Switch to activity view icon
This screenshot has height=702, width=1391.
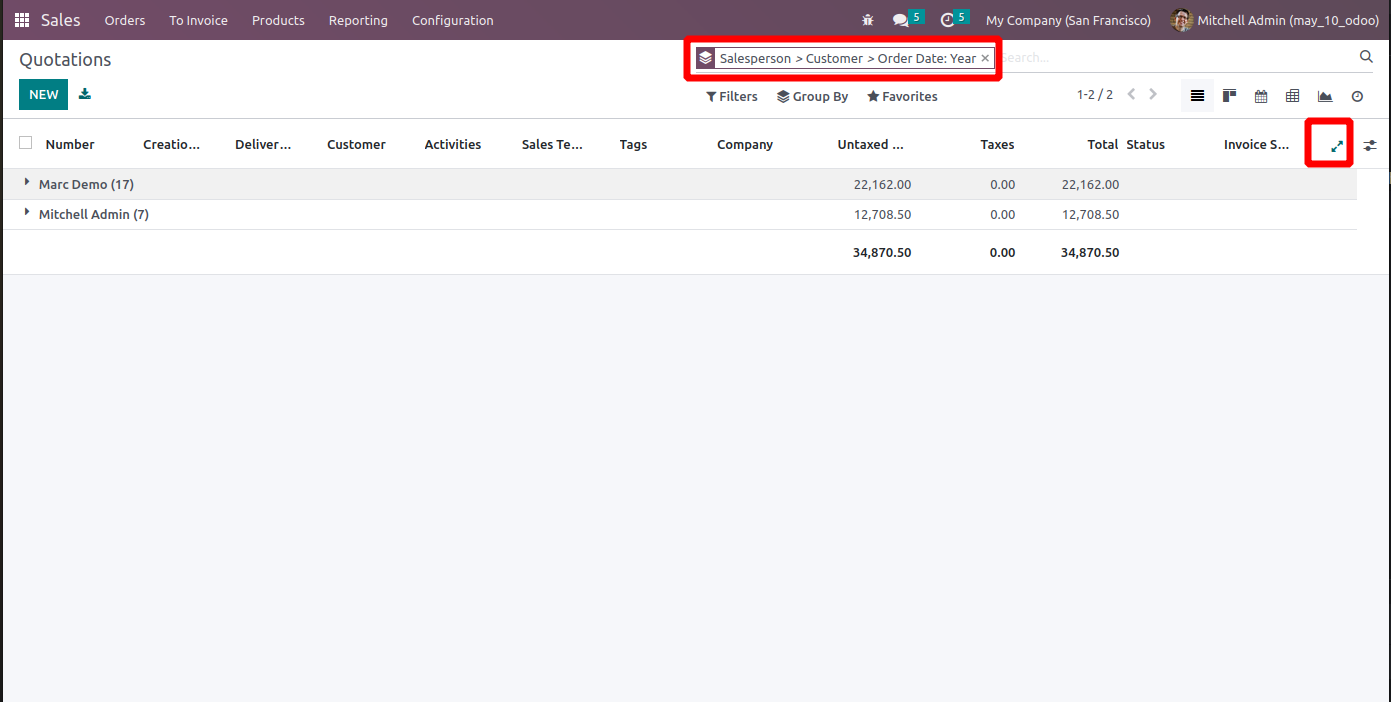[1357, 96]
